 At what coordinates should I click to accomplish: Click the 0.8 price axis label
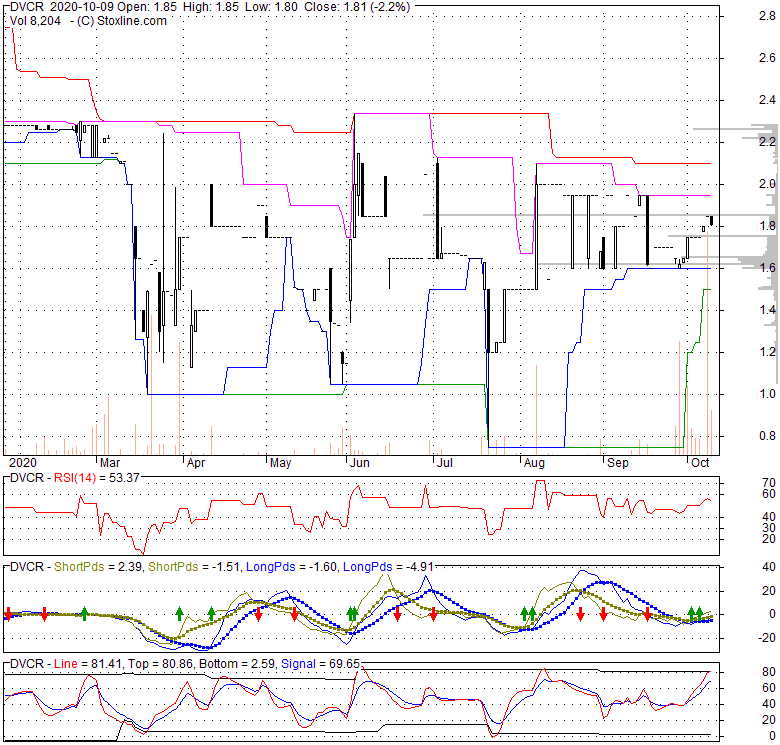pos(767,436)
